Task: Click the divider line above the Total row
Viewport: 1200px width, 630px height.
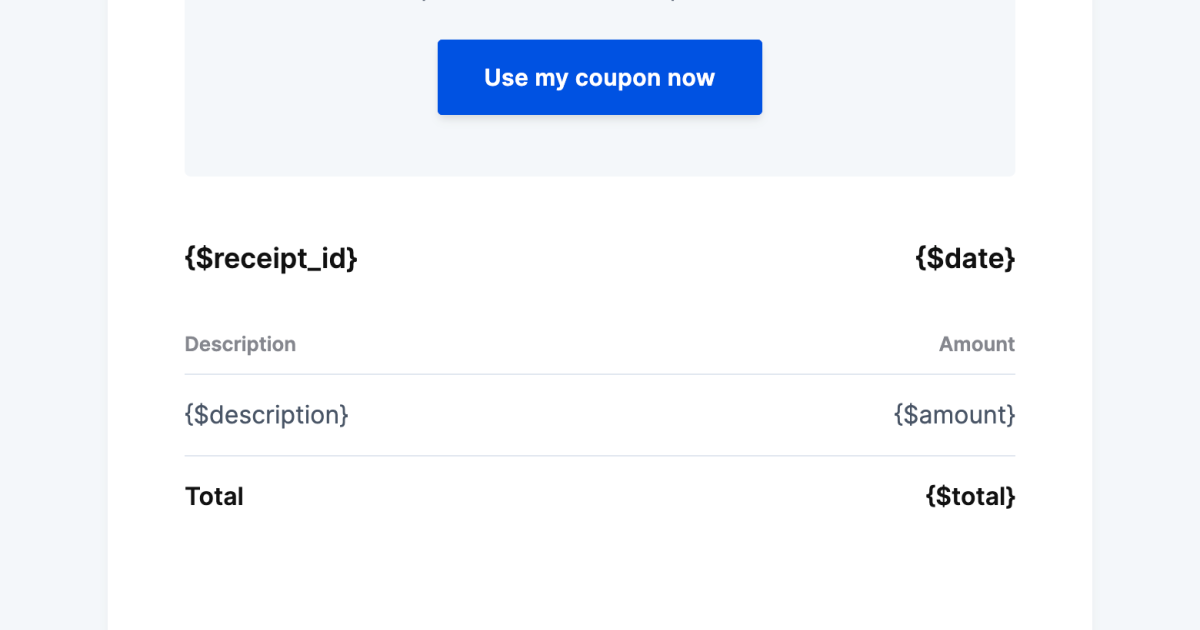Action: pyautogui.click(x=600, y=456)
